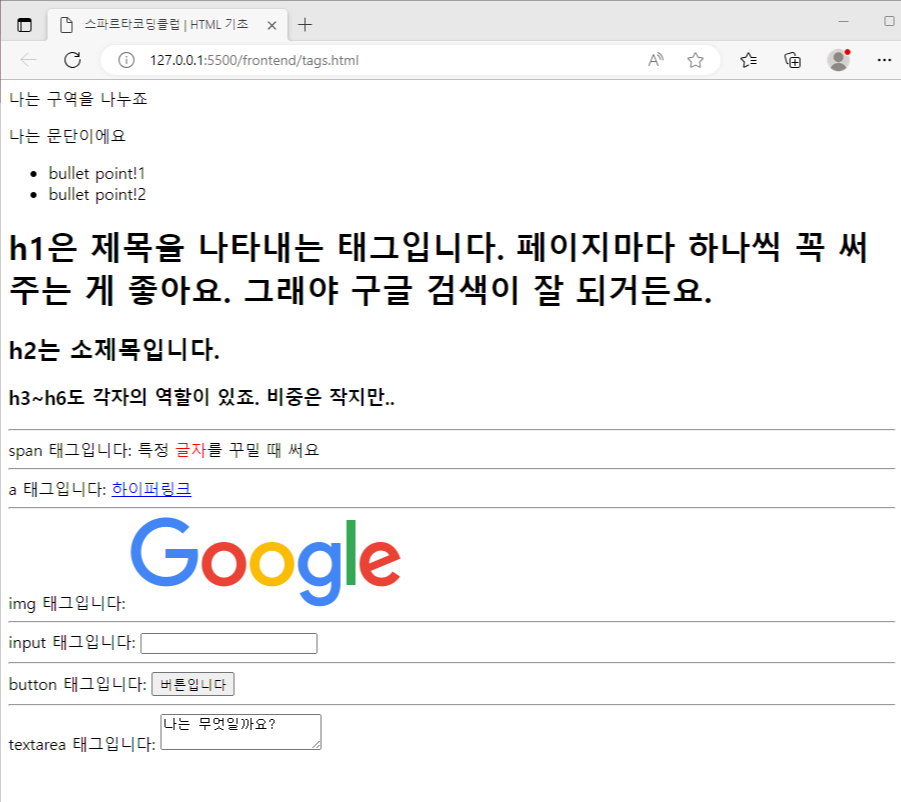Viewport: 901px width, 802px height.
Task: Click the bullet point!1 list item
Action: [97, 173]
